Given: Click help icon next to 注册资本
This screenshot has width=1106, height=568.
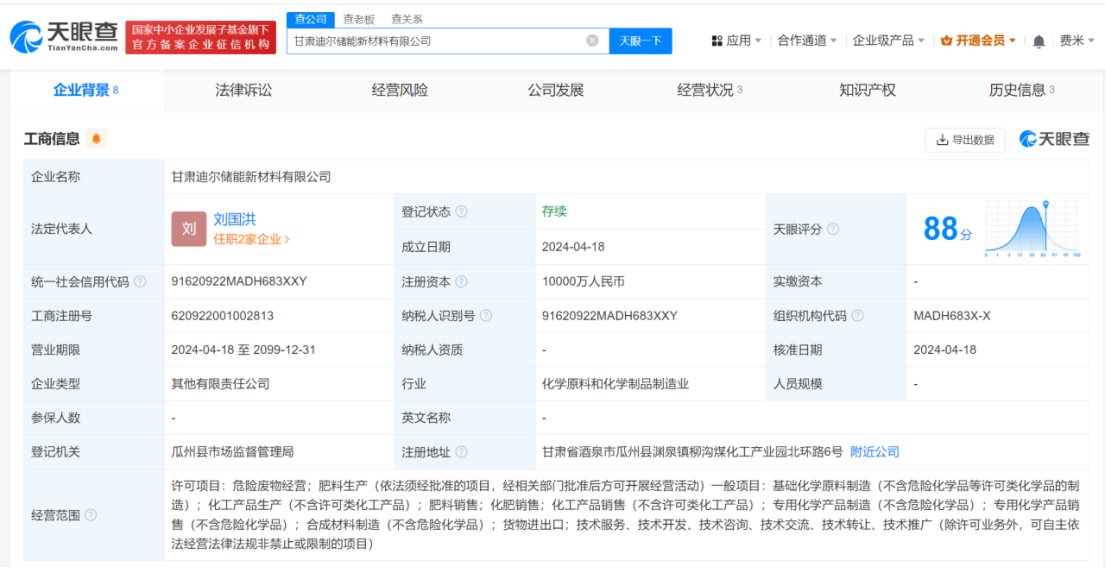Looking at the screenshot, I should (461, 282).
